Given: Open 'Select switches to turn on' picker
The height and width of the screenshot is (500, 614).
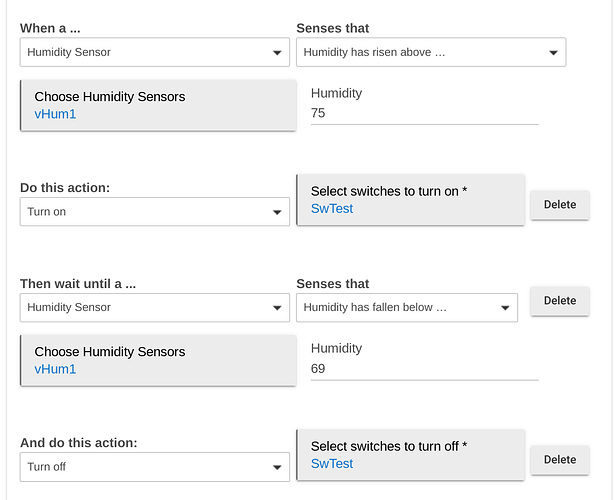Looking at the screenshot, I should pyautogui.click(x=410, y=200).
